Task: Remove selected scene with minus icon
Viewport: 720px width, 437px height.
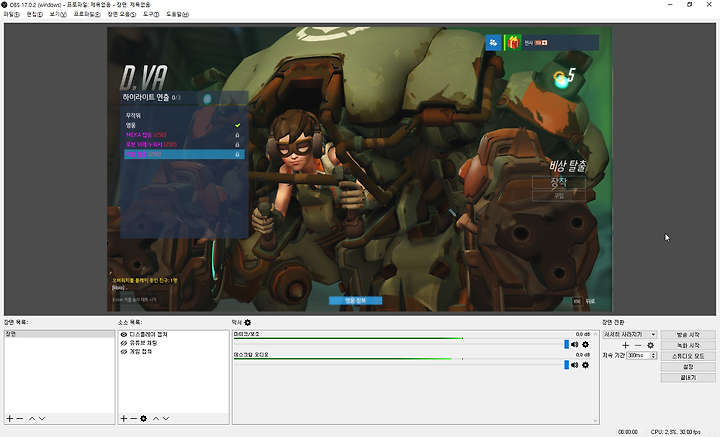Action: pos(20,419)
